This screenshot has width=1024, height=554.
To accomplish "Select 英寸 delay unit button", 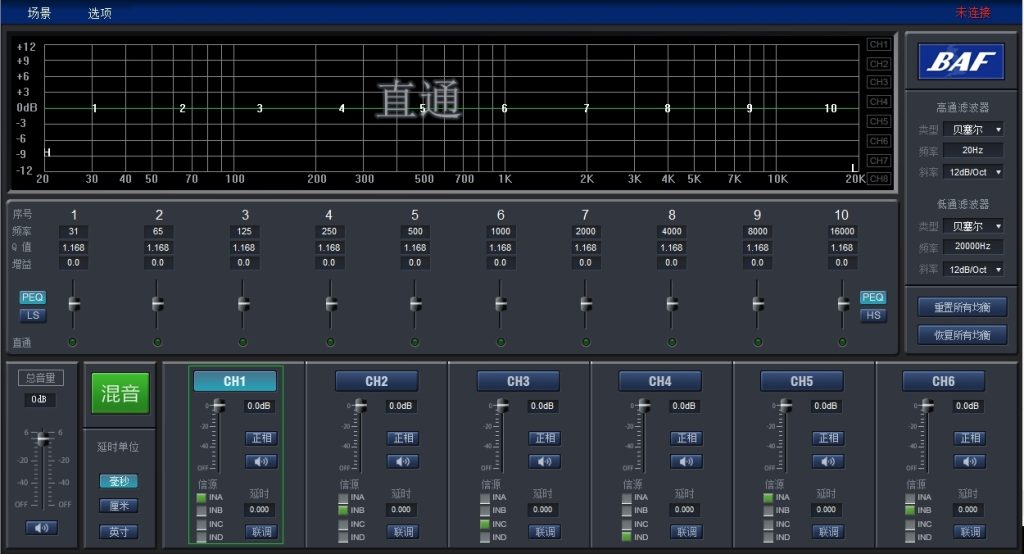I will (x=119, y=532).
